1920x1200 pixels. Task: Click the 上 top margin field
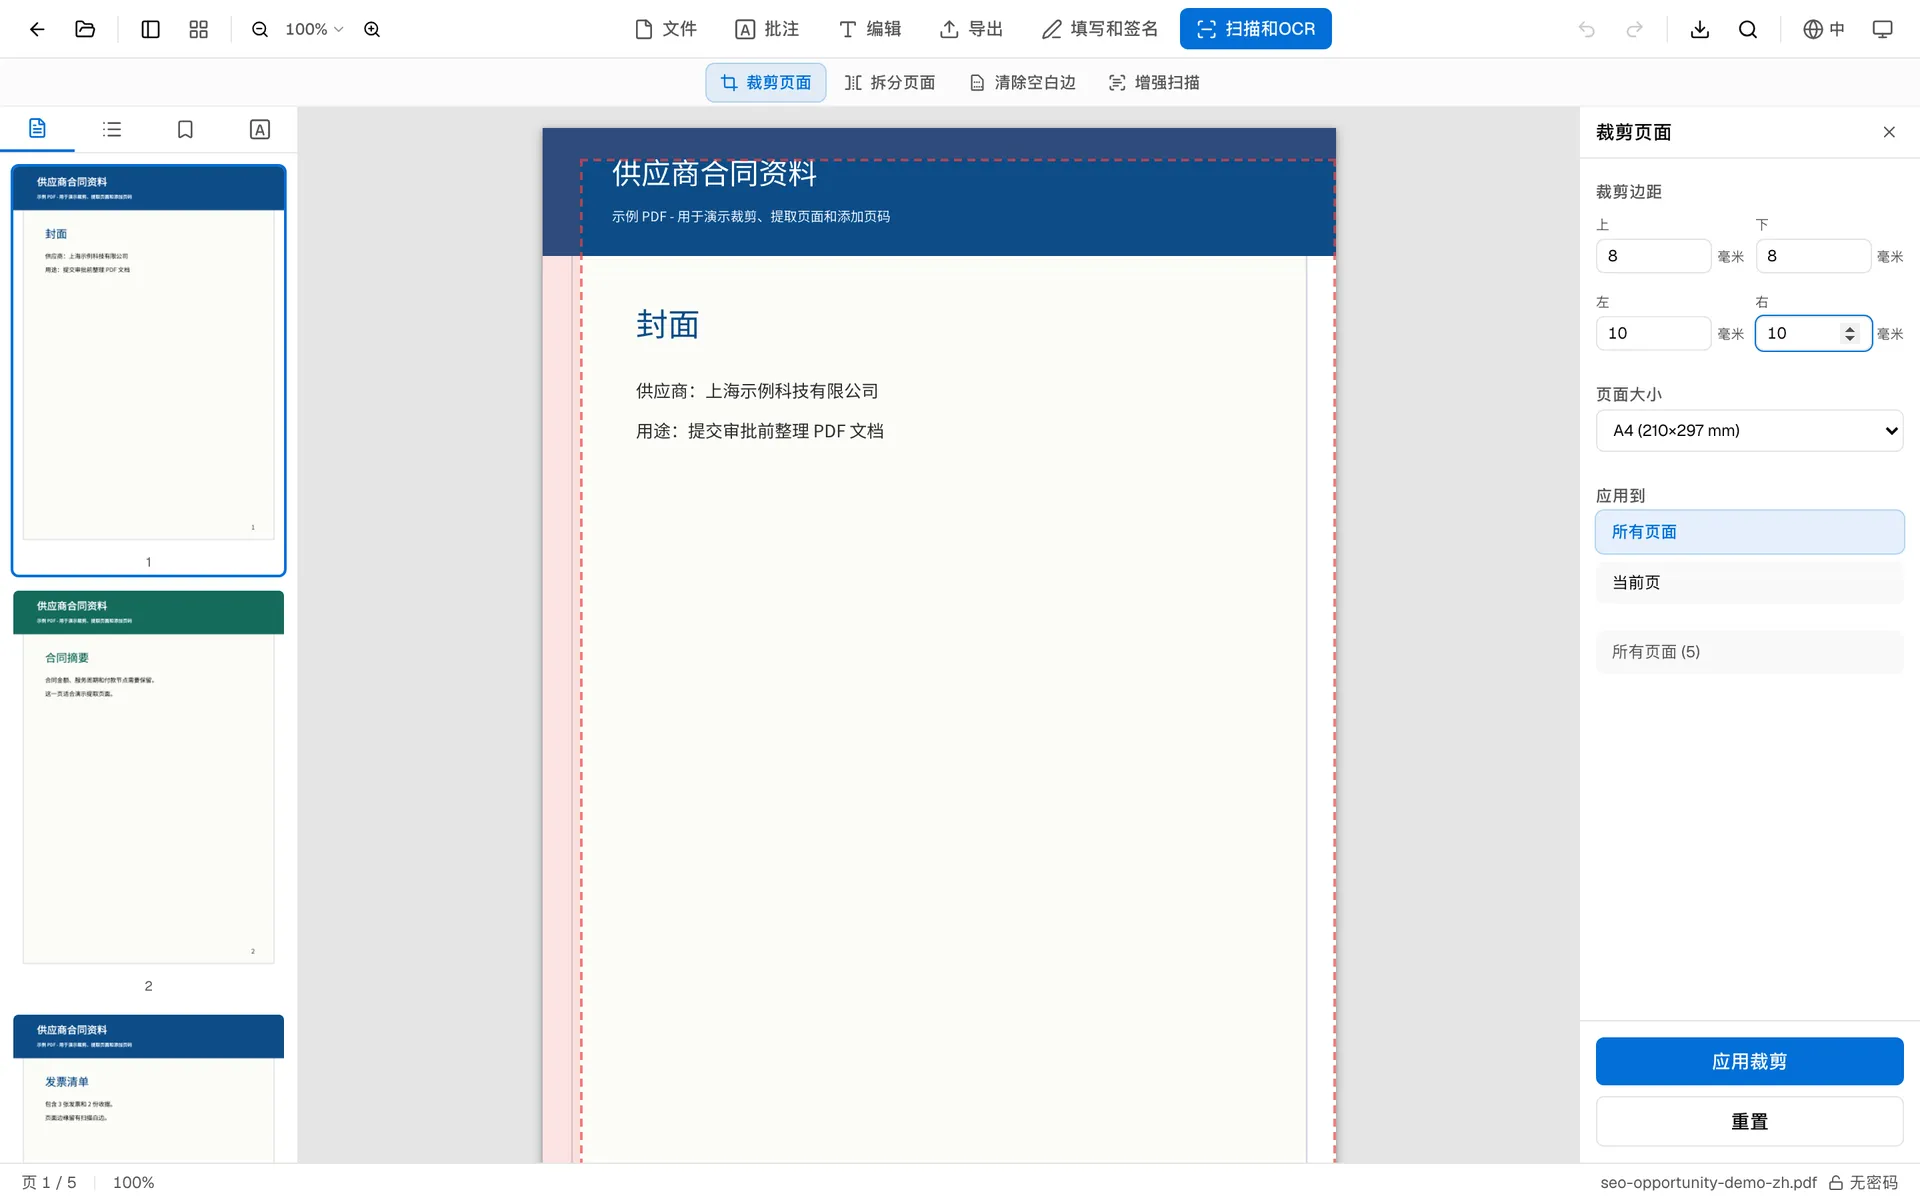coord(1653,256)
